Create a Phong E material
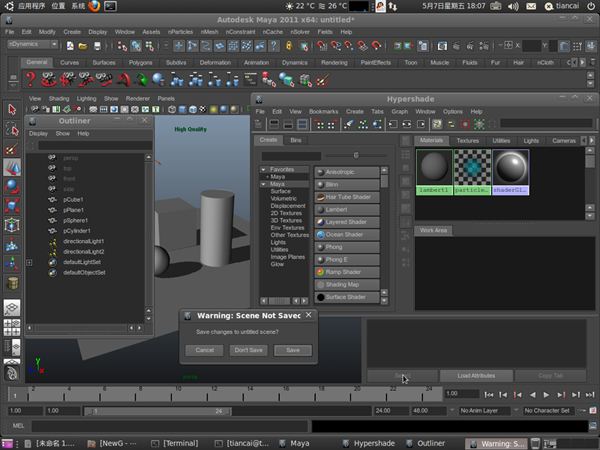Image resolution: width=600 pixels, height=450 pixels. pos(347,259)
